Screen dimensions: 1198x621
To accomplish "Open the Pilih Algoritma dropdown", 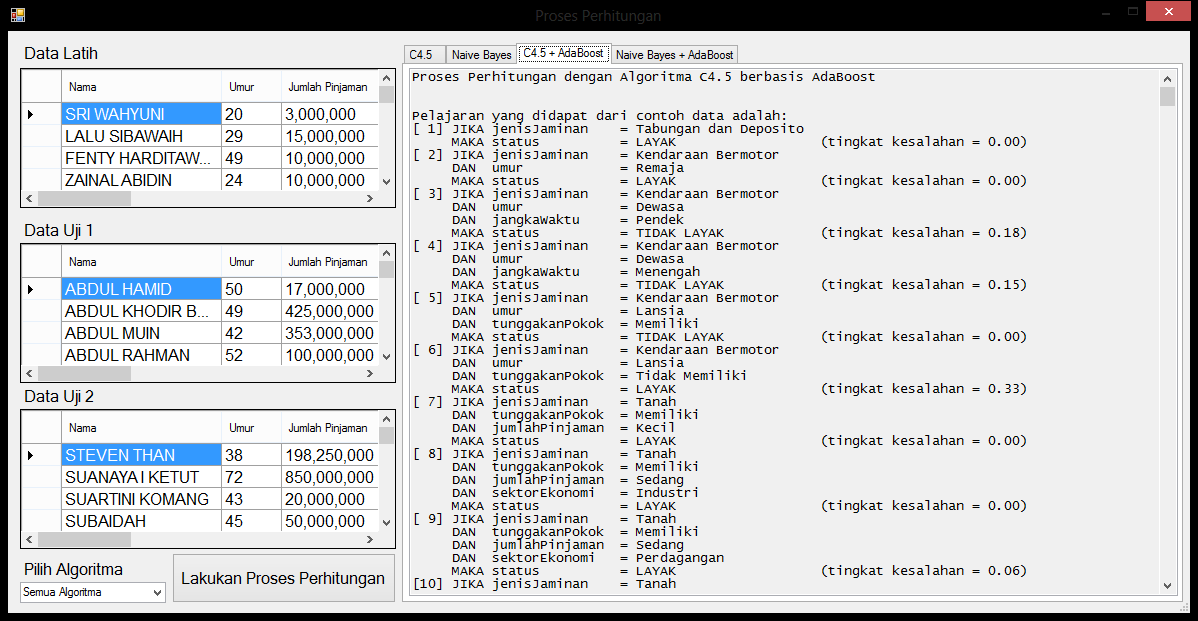I will point(93,593).
